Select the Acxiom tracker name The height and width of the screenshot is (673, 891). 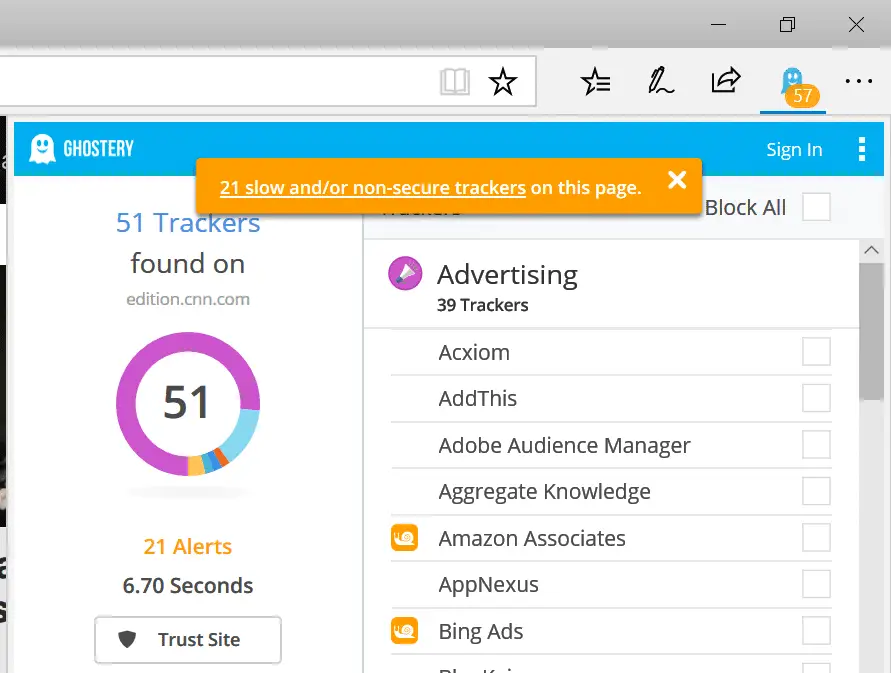[474, 352]
